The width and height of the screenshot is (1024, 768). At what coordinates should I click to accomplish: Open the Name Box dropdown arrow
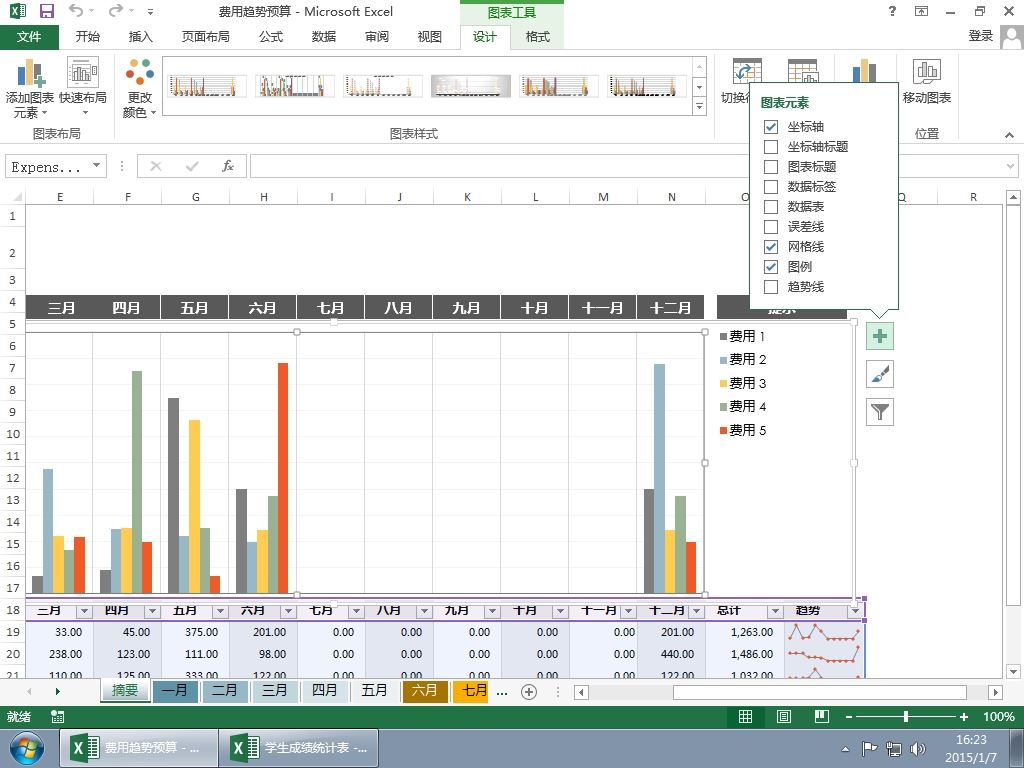[x=96, y=166]
